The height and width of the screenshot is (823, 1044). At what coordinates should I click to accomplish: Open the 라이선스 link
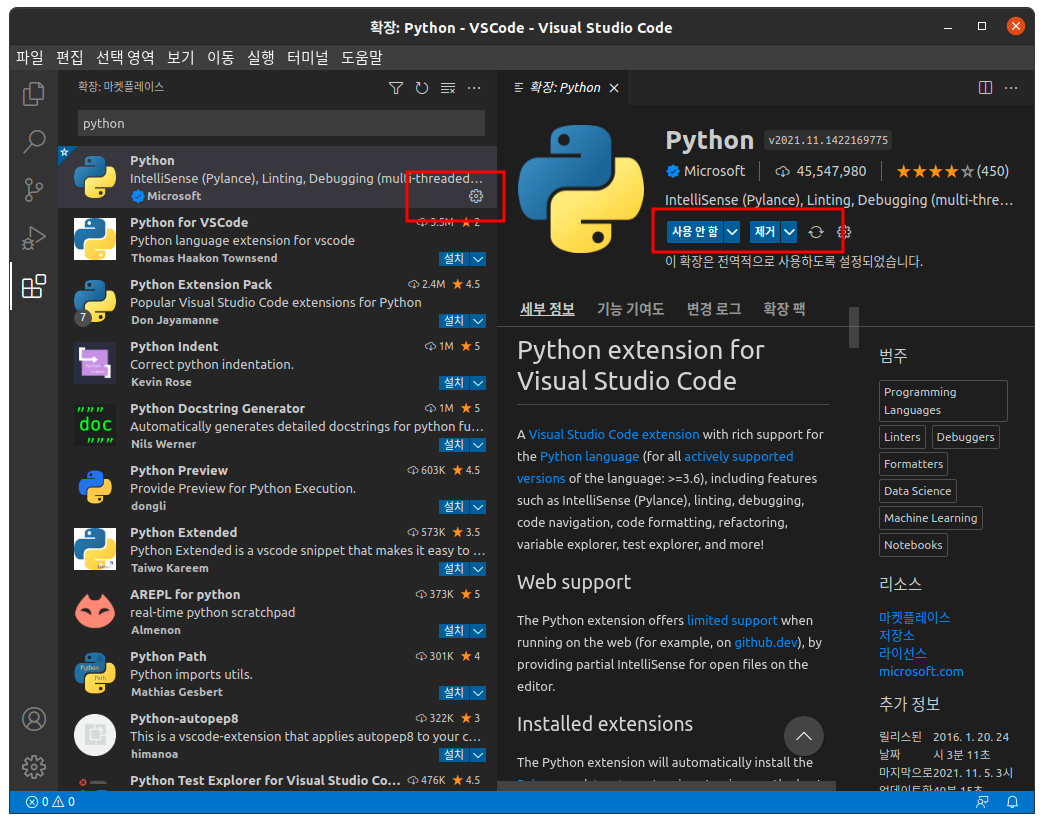click(x=902, y=653)
